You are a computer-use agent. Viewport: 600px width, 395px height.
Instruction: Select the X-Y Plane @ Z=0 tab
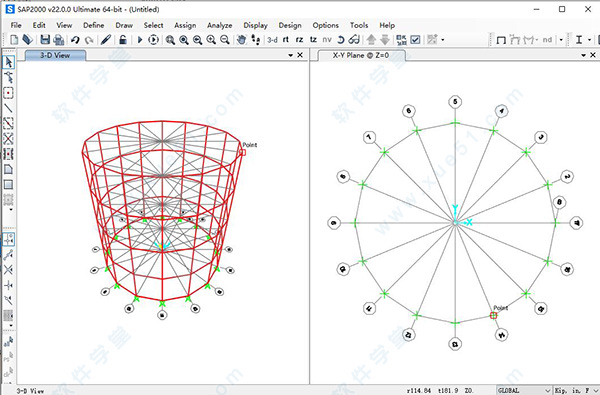pyautogui.click(x=360, y=55)
